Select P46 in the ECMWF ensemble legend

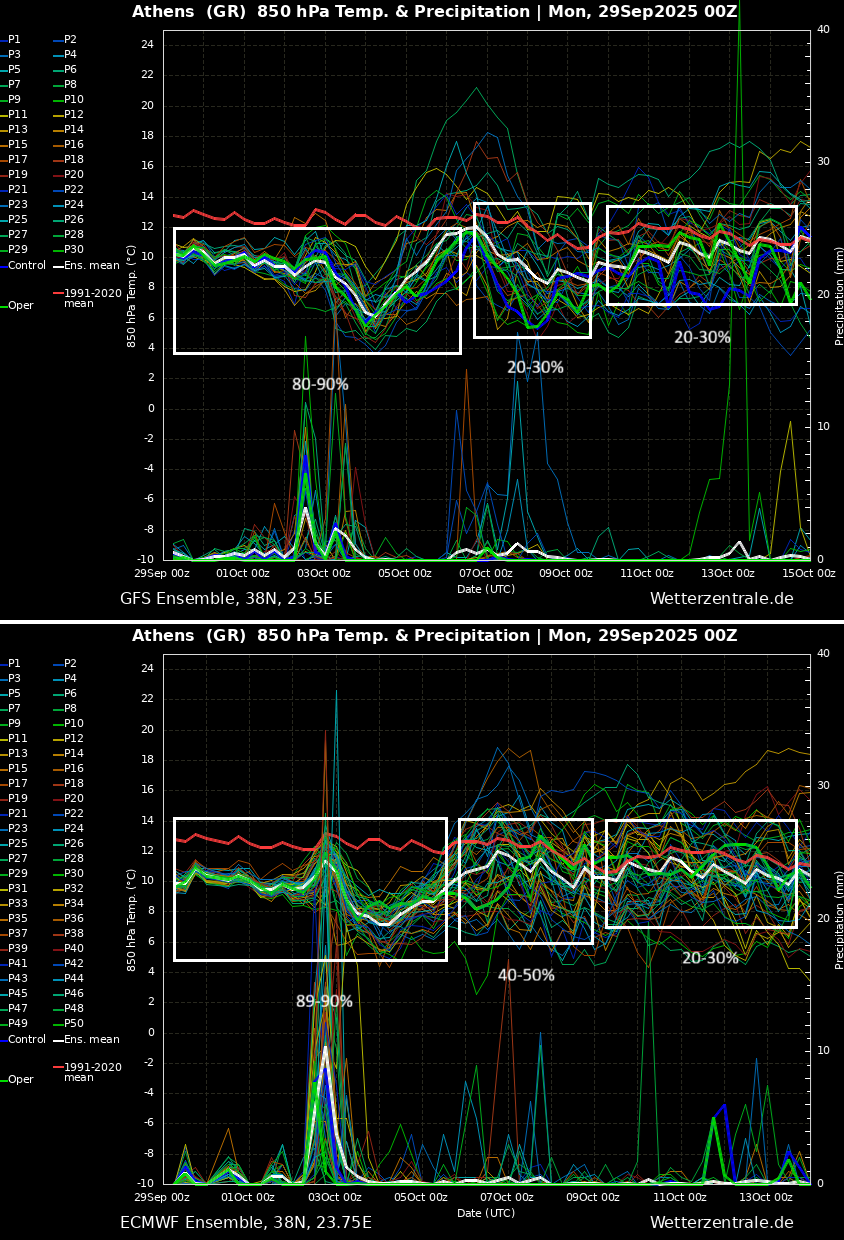(74, 994)
